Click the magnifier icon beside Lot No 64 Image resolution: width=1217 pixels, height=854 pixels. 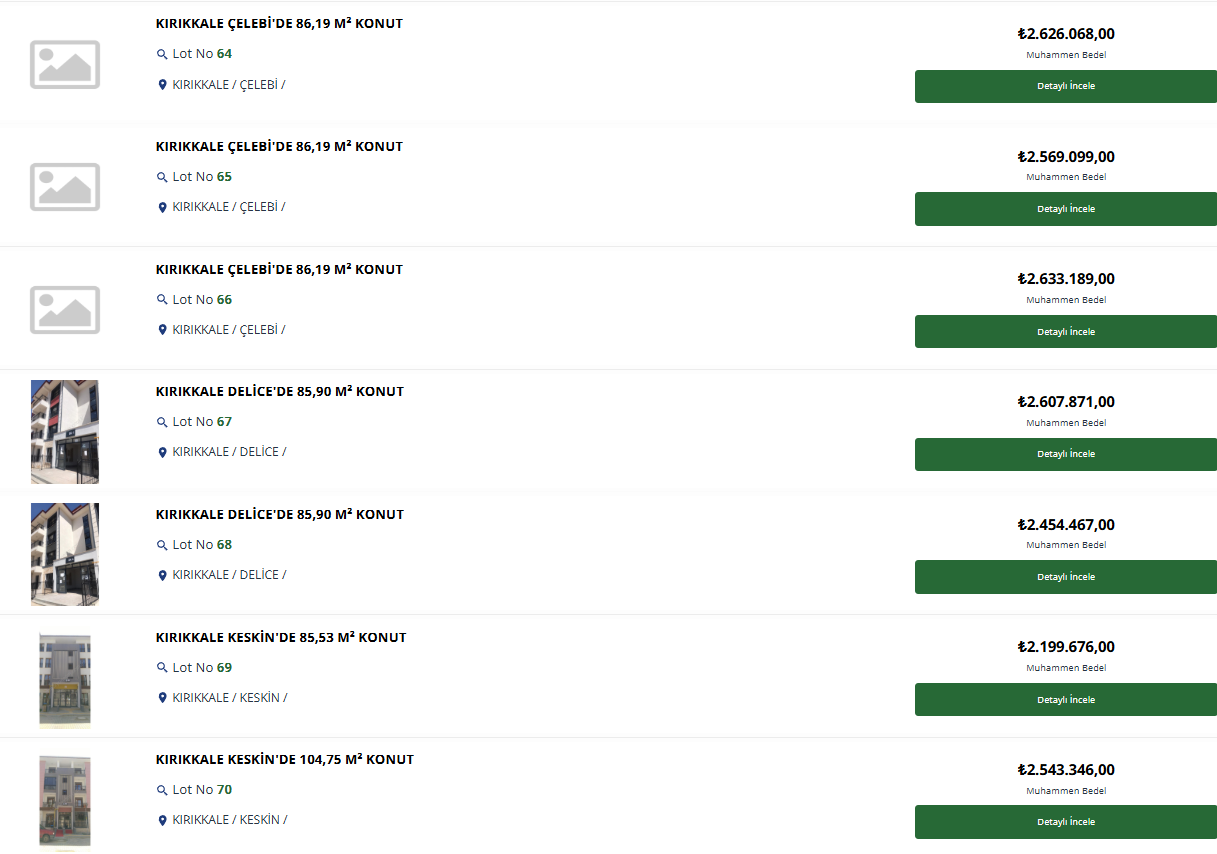(x=162, y=55)
